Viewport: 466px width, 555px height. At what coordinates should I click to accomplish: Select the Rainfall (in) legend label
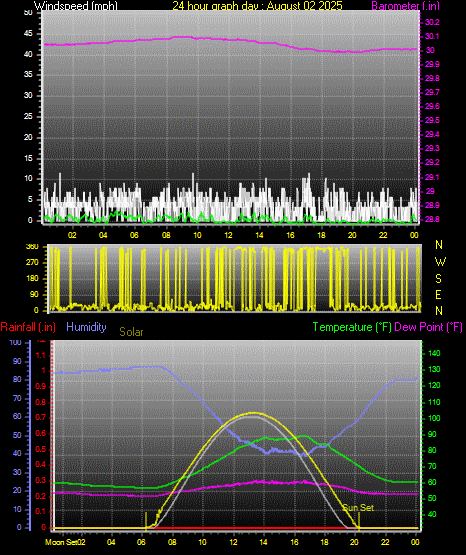[x=28, y=327]
